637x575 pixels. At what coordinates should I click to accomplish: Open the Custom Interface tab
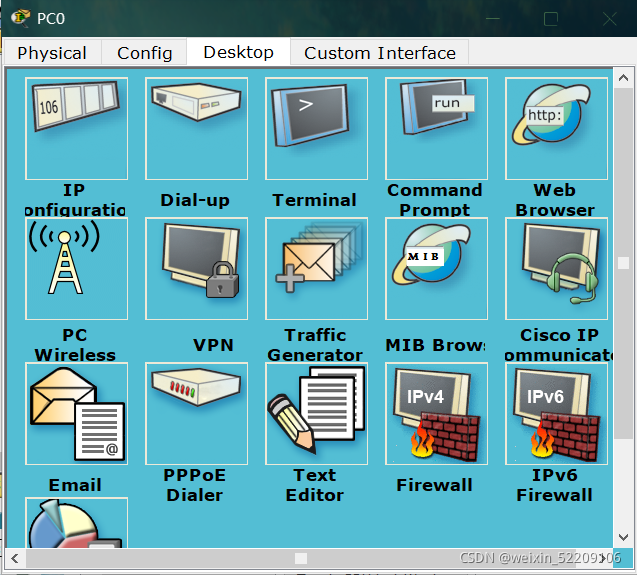[x=380, y=53]
